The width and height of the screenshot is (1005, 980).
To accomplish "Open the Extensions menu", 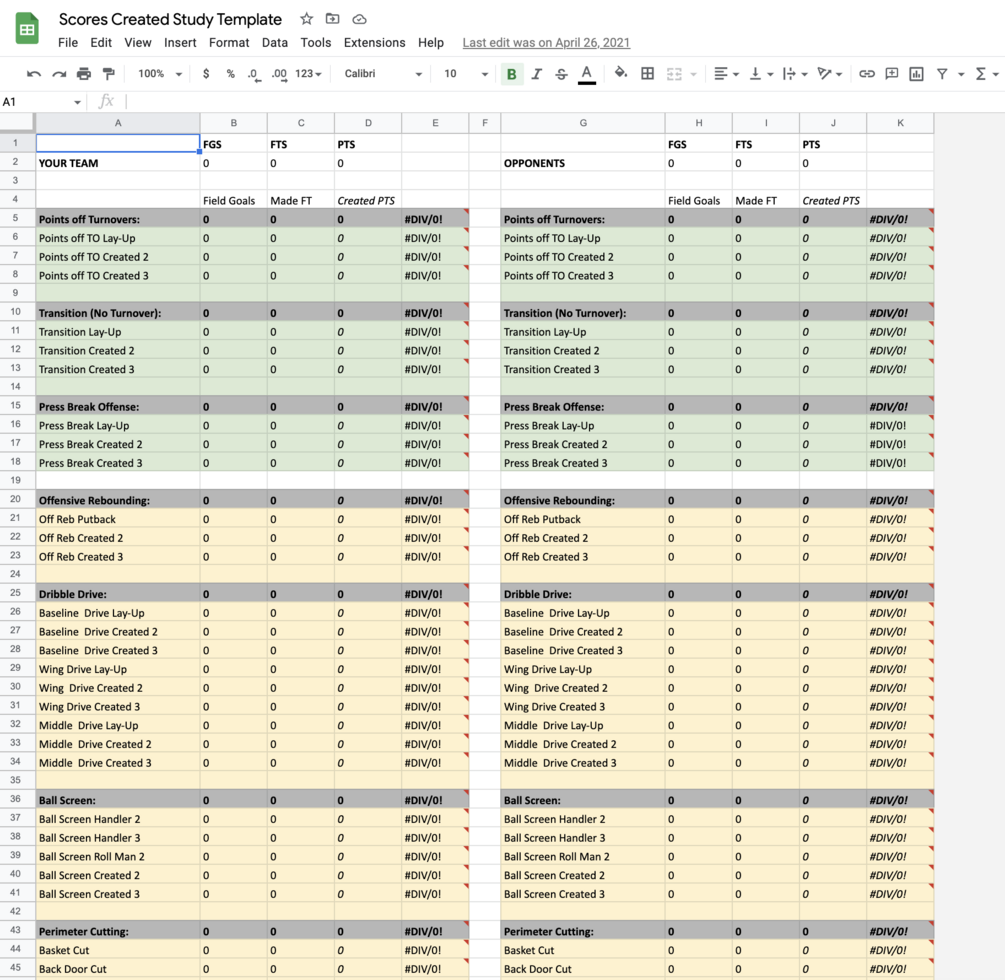I will click(x=374, y=43).
